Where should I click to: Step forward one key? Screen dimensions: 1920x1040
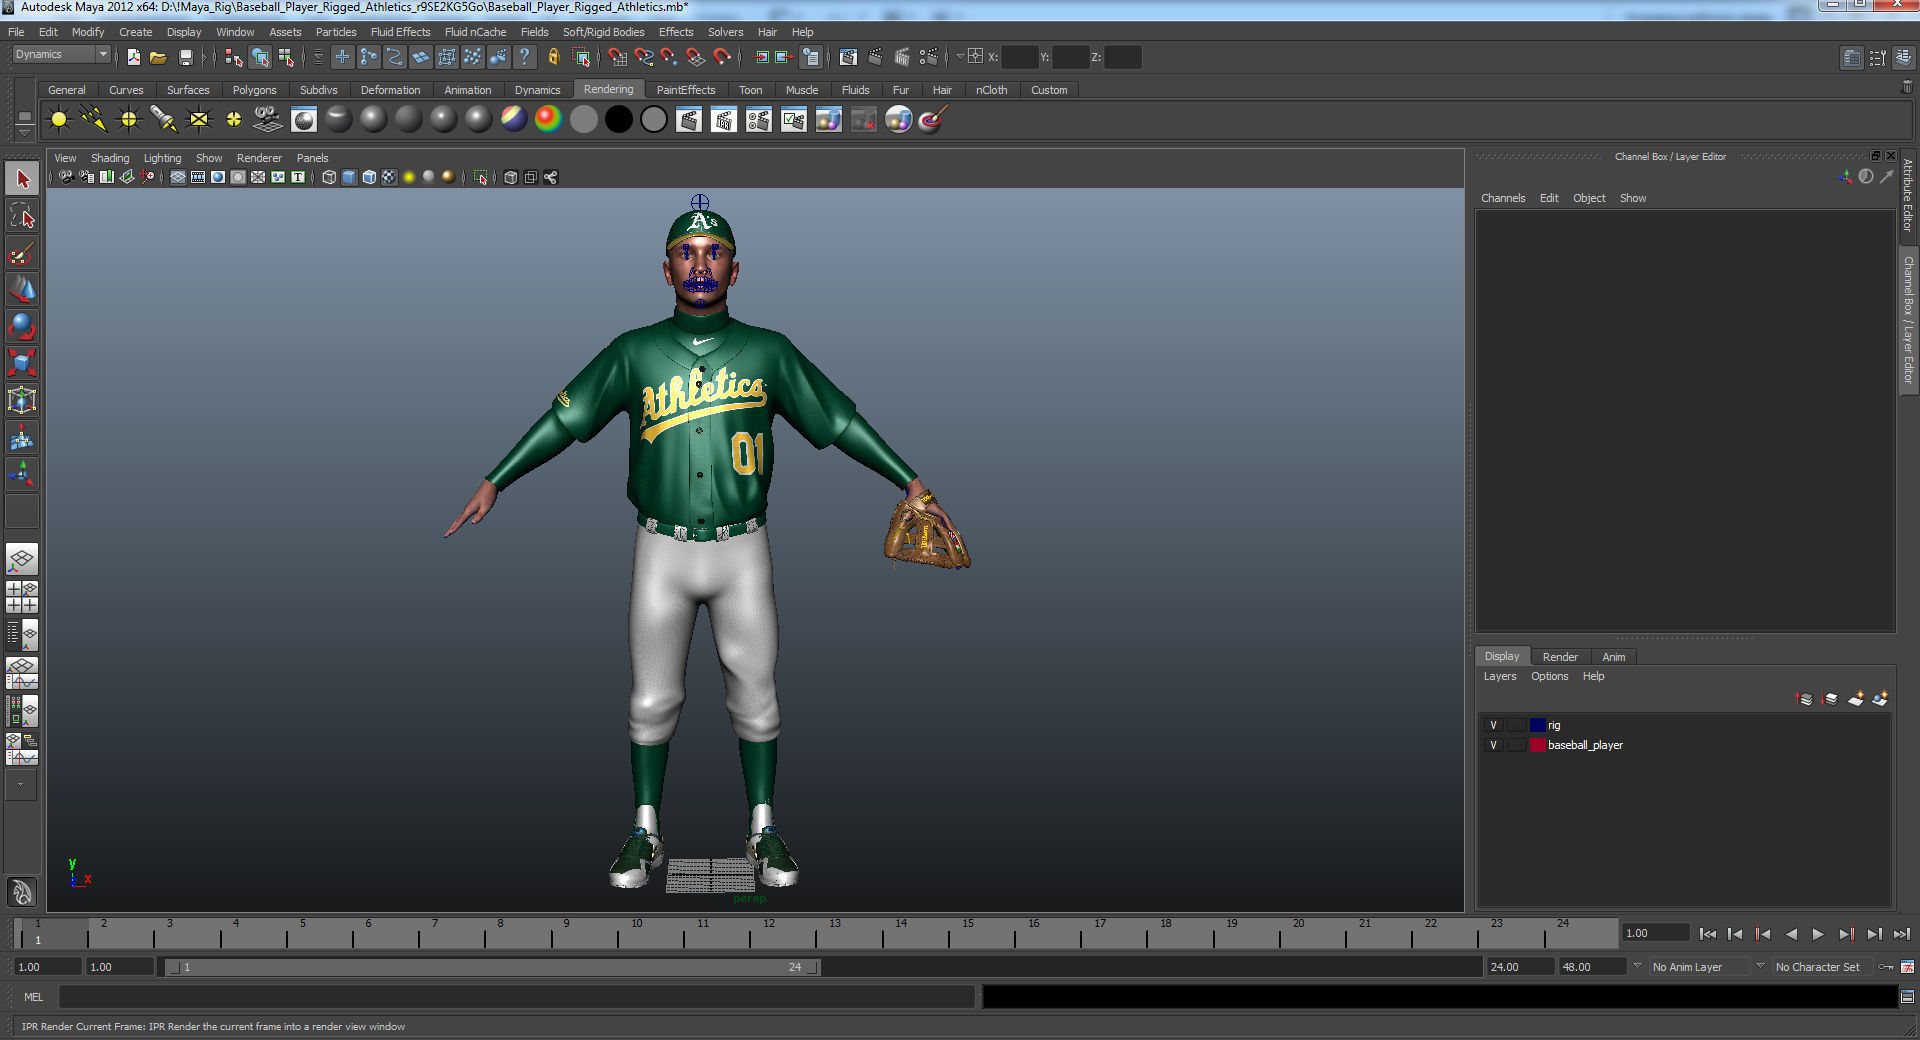tap(1846, 934)
